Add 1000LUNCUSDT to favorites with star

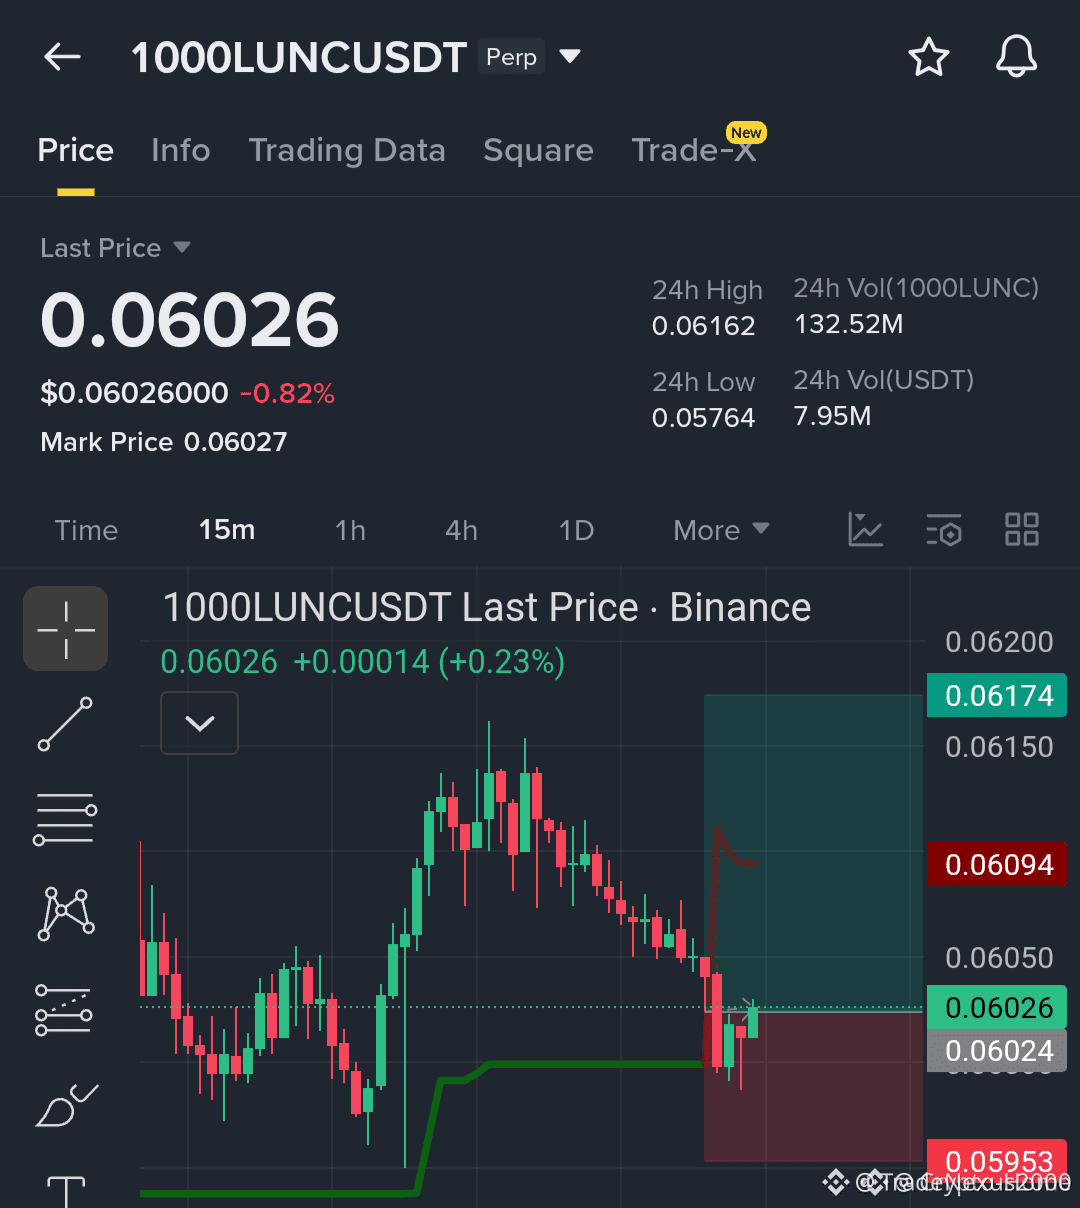pyautogui.click(x=928, y=57)
